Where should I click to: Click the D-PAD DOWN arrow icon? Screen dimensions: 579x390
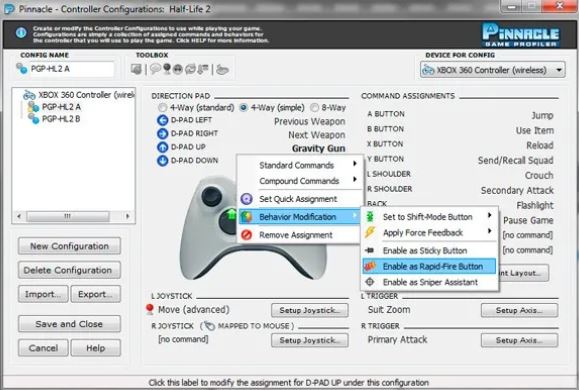[162, 161]
